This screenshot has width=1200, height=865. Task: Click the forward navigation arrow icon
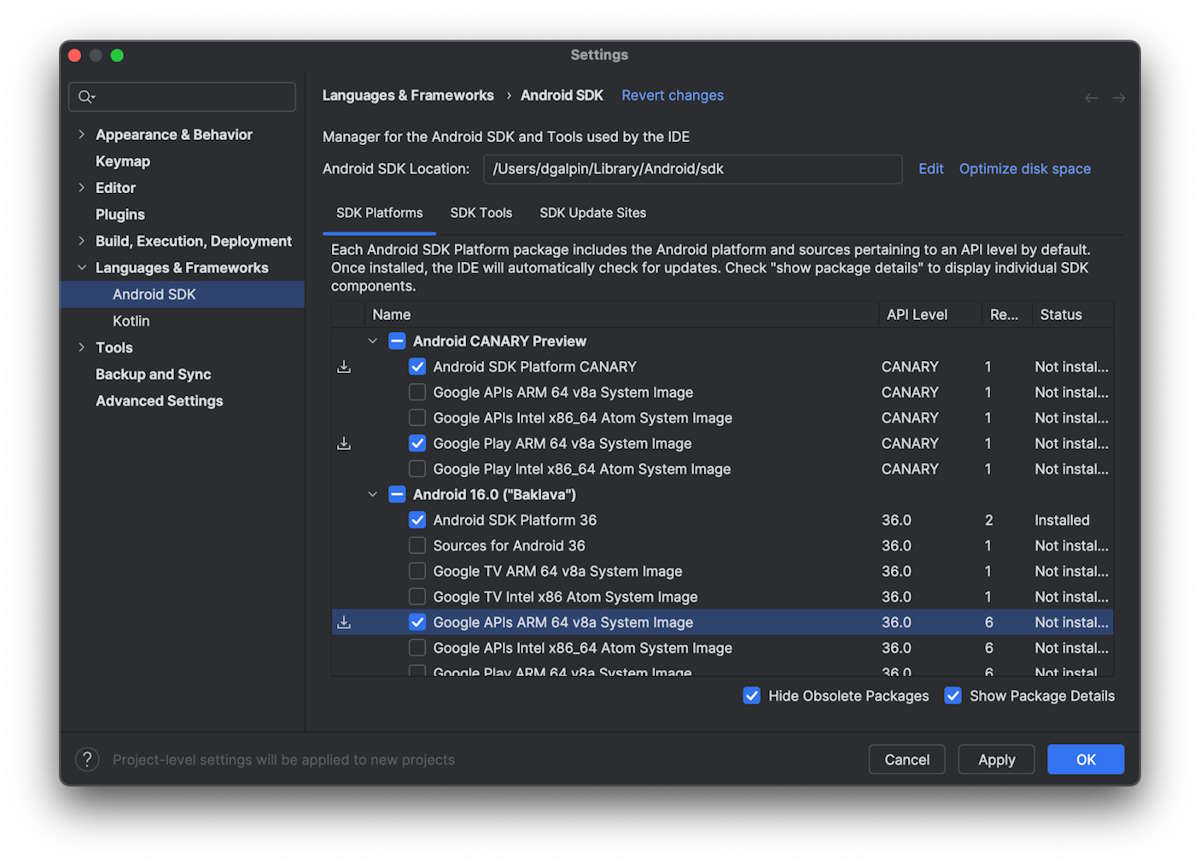coord(1119,97)
